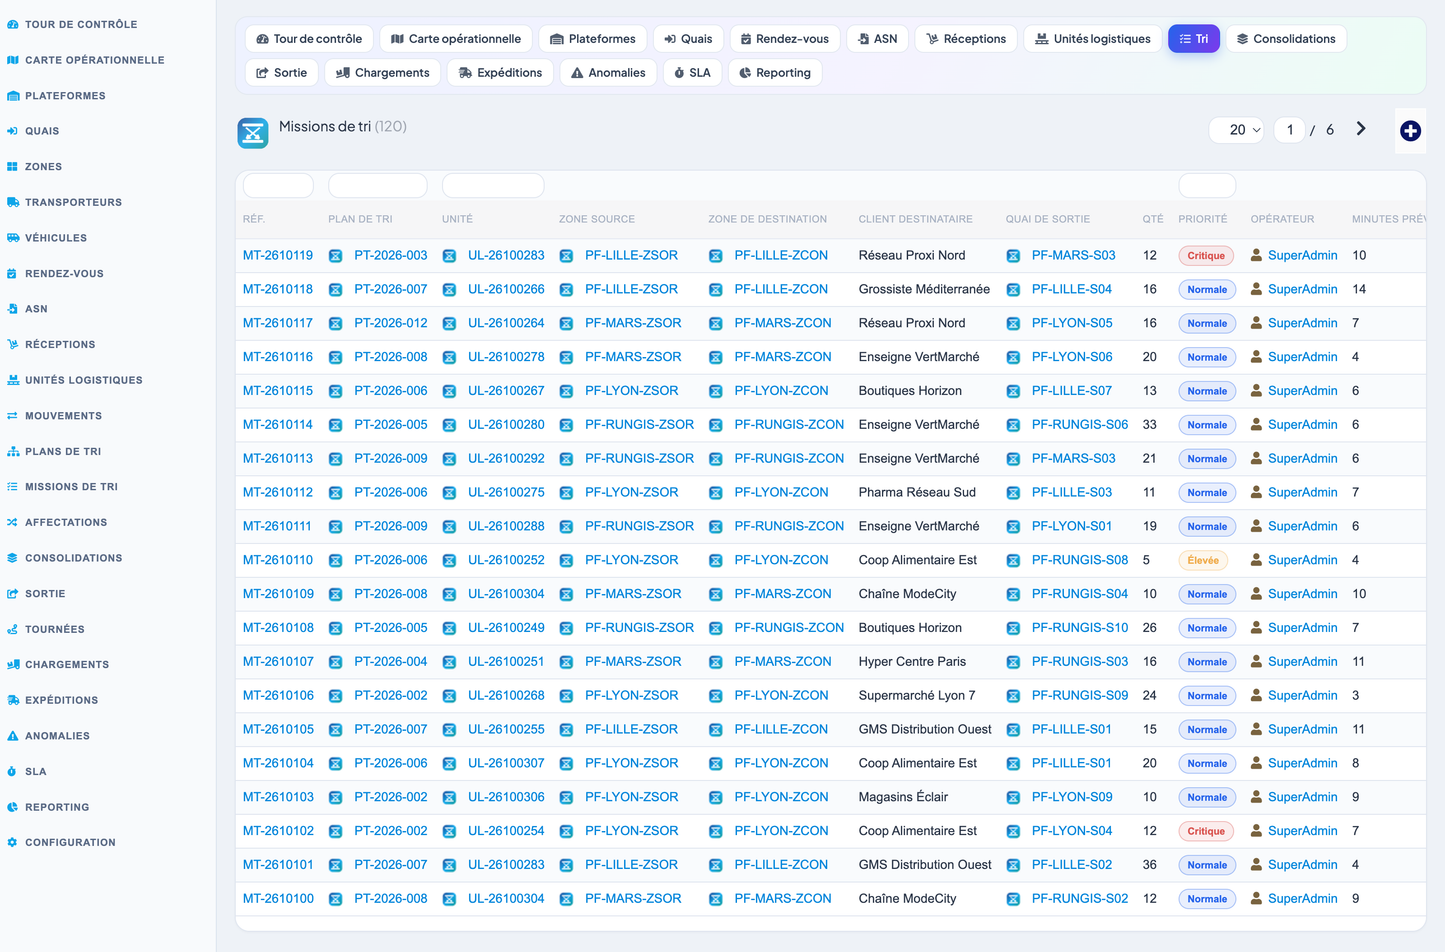Open mission link MT-2610119
The width and height of the screenshot is (1445, 952).
pos(278,256)
